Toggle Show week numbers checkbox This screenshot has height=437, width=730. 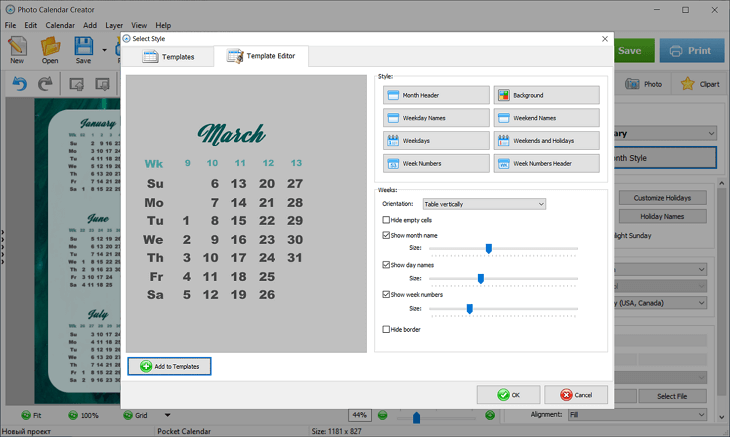(386, 294)
